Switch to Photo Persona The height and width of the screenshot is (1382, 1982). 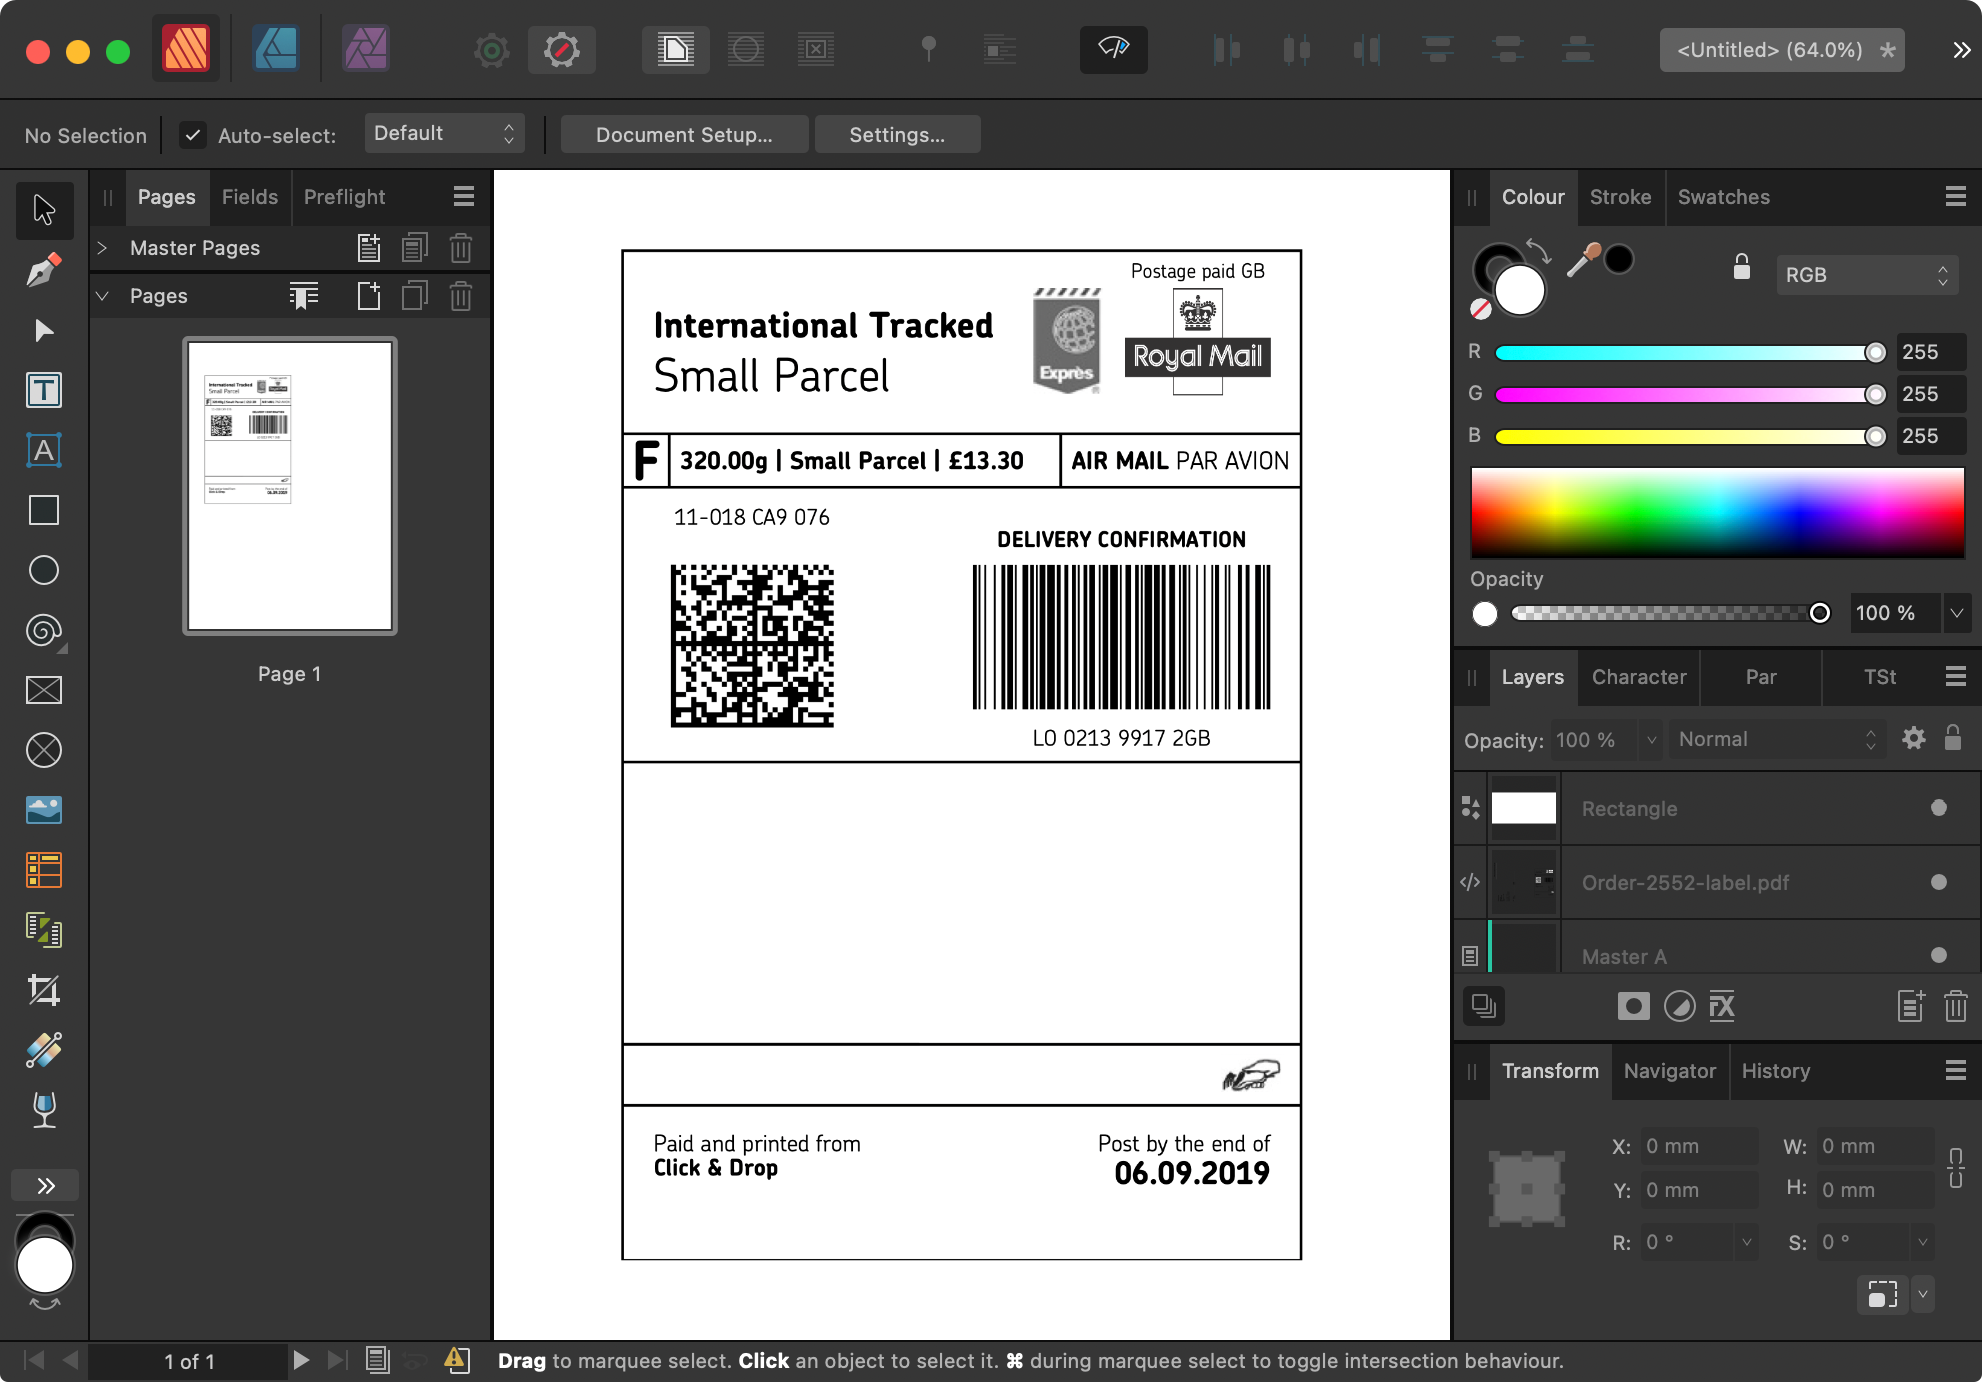tap(366, 48)
